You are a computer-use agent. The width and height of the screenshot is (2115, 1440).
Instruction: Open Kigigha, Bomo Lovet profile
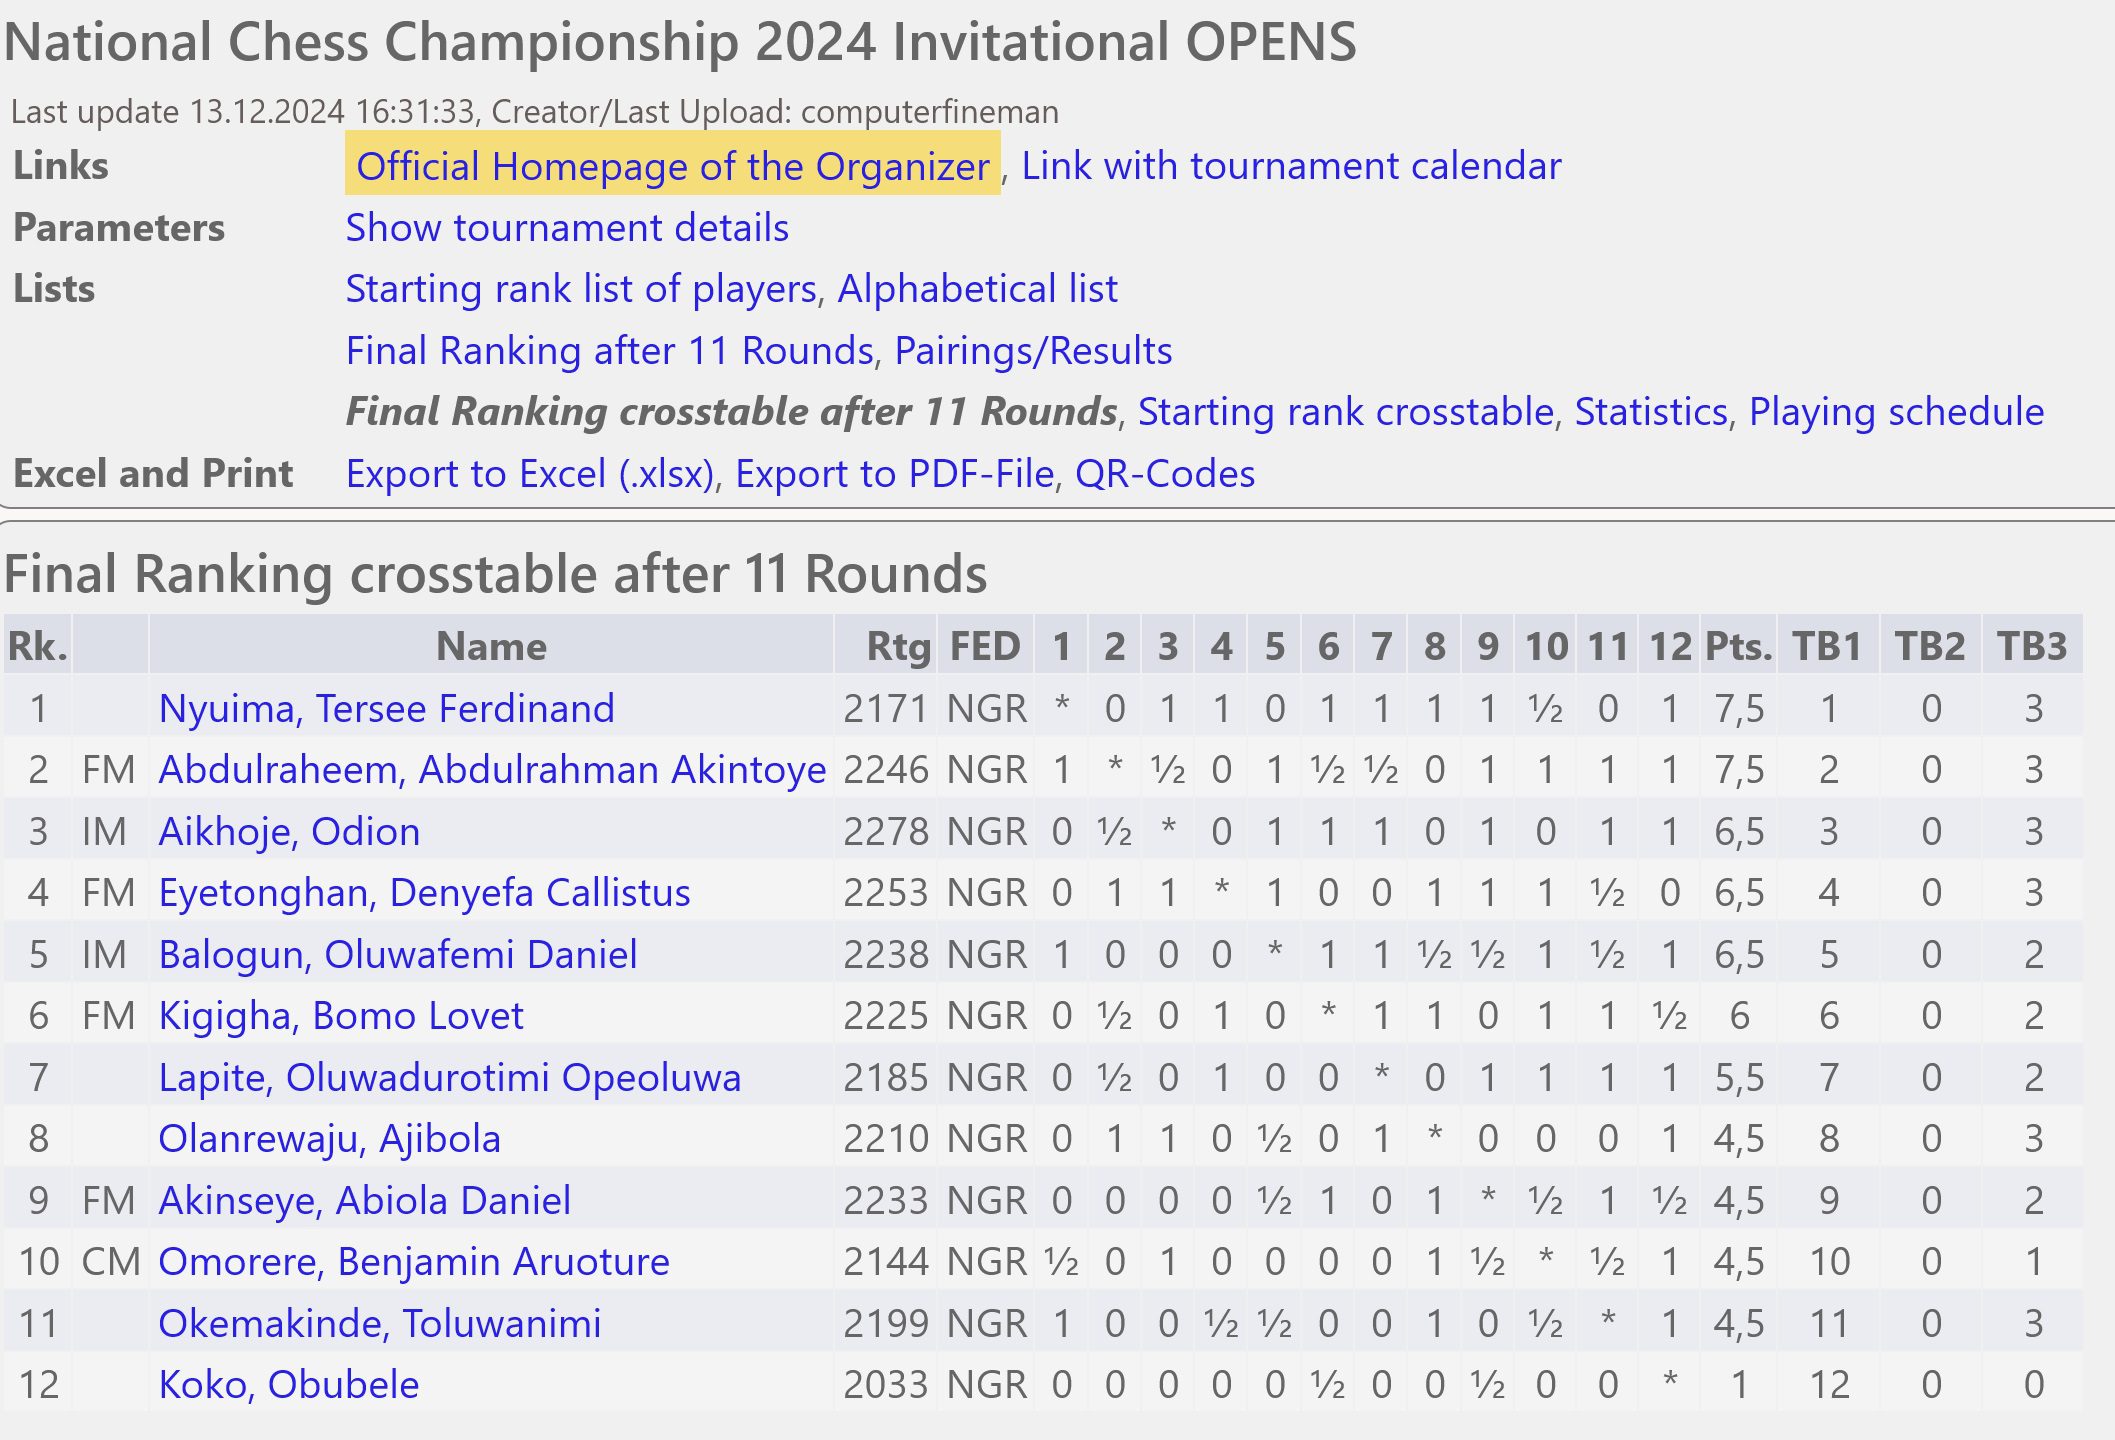(340, 1016)
